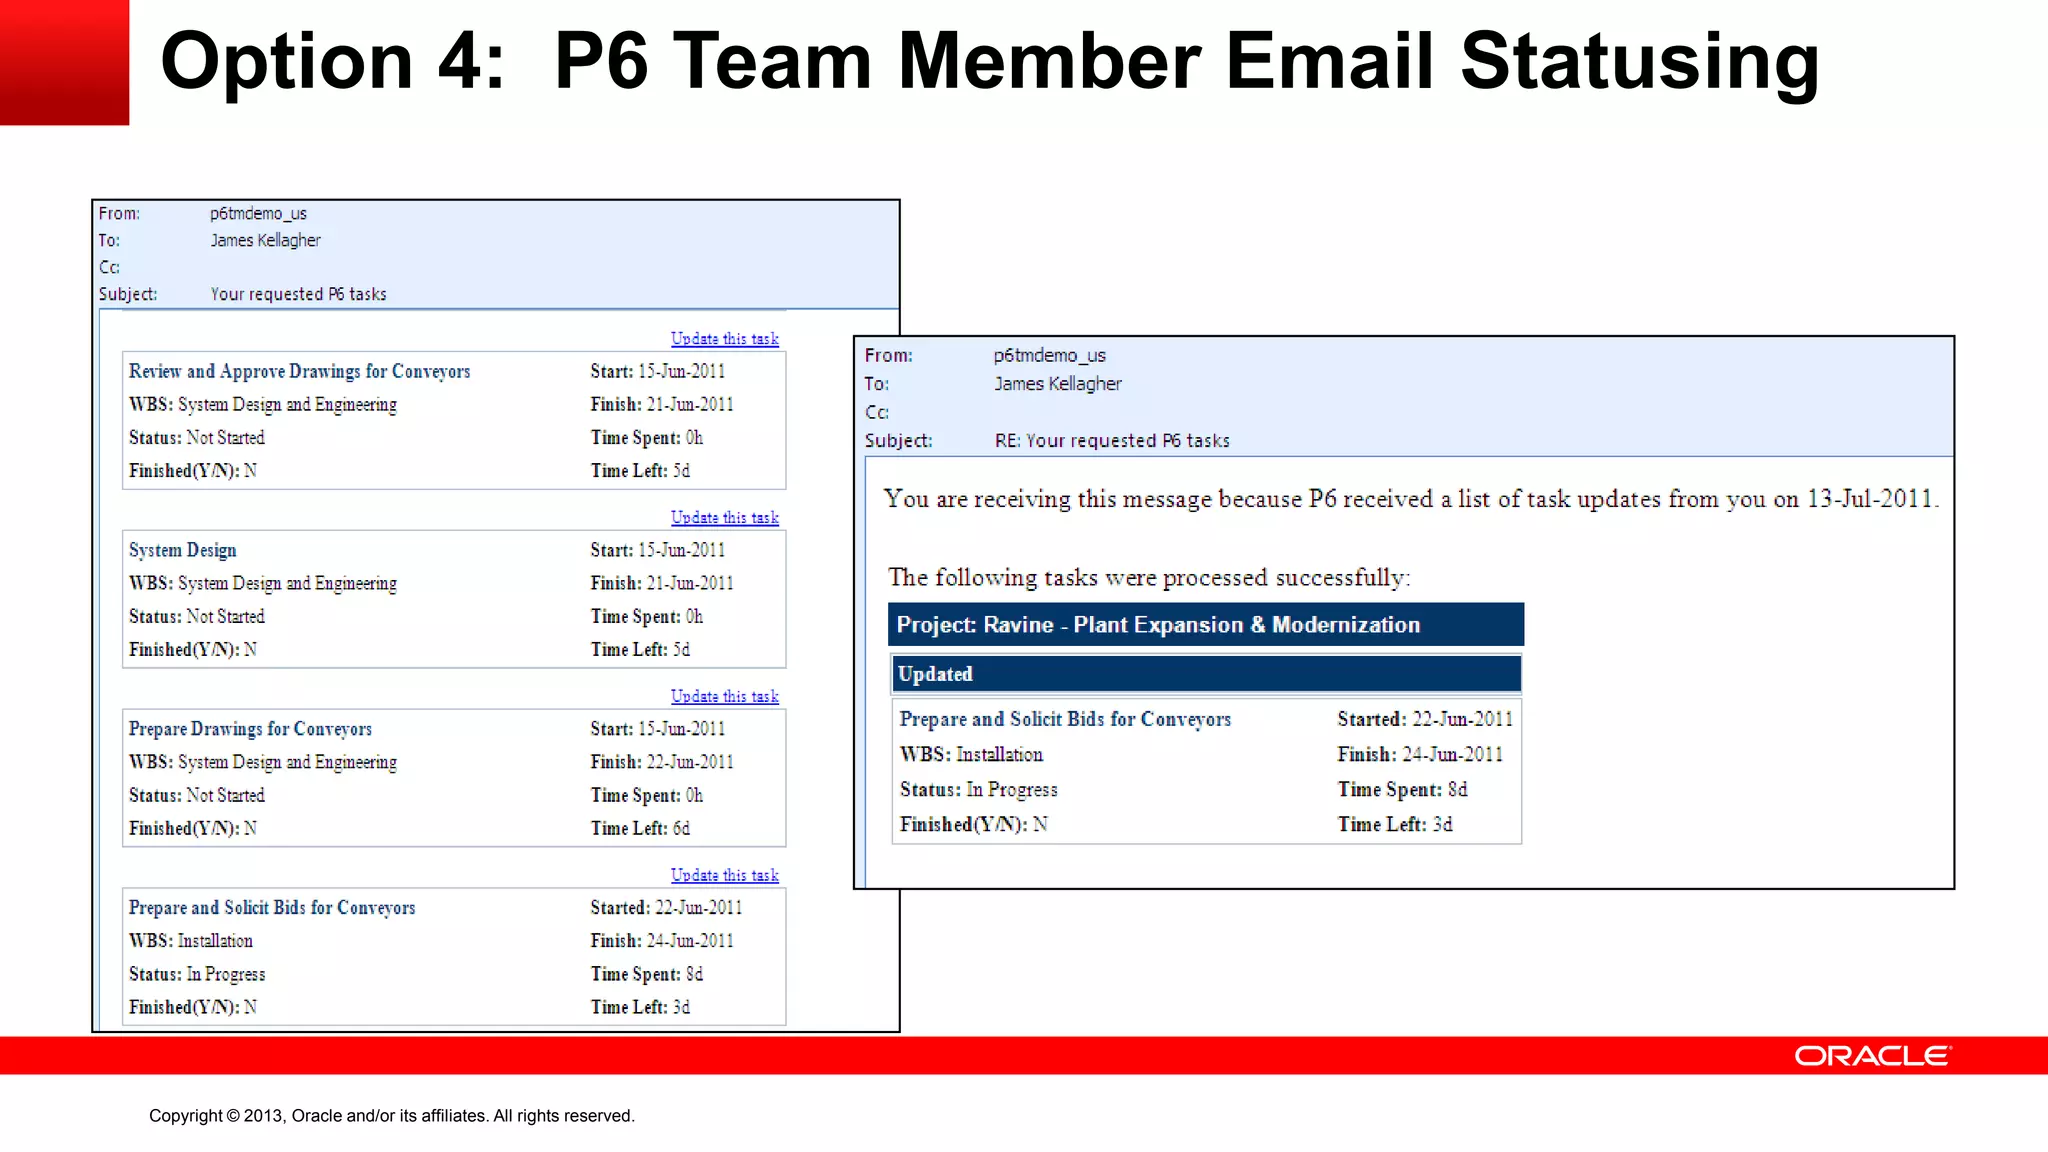
Task: Click 'The following tasks were processed successfully' line
Action: [1149, 578]
